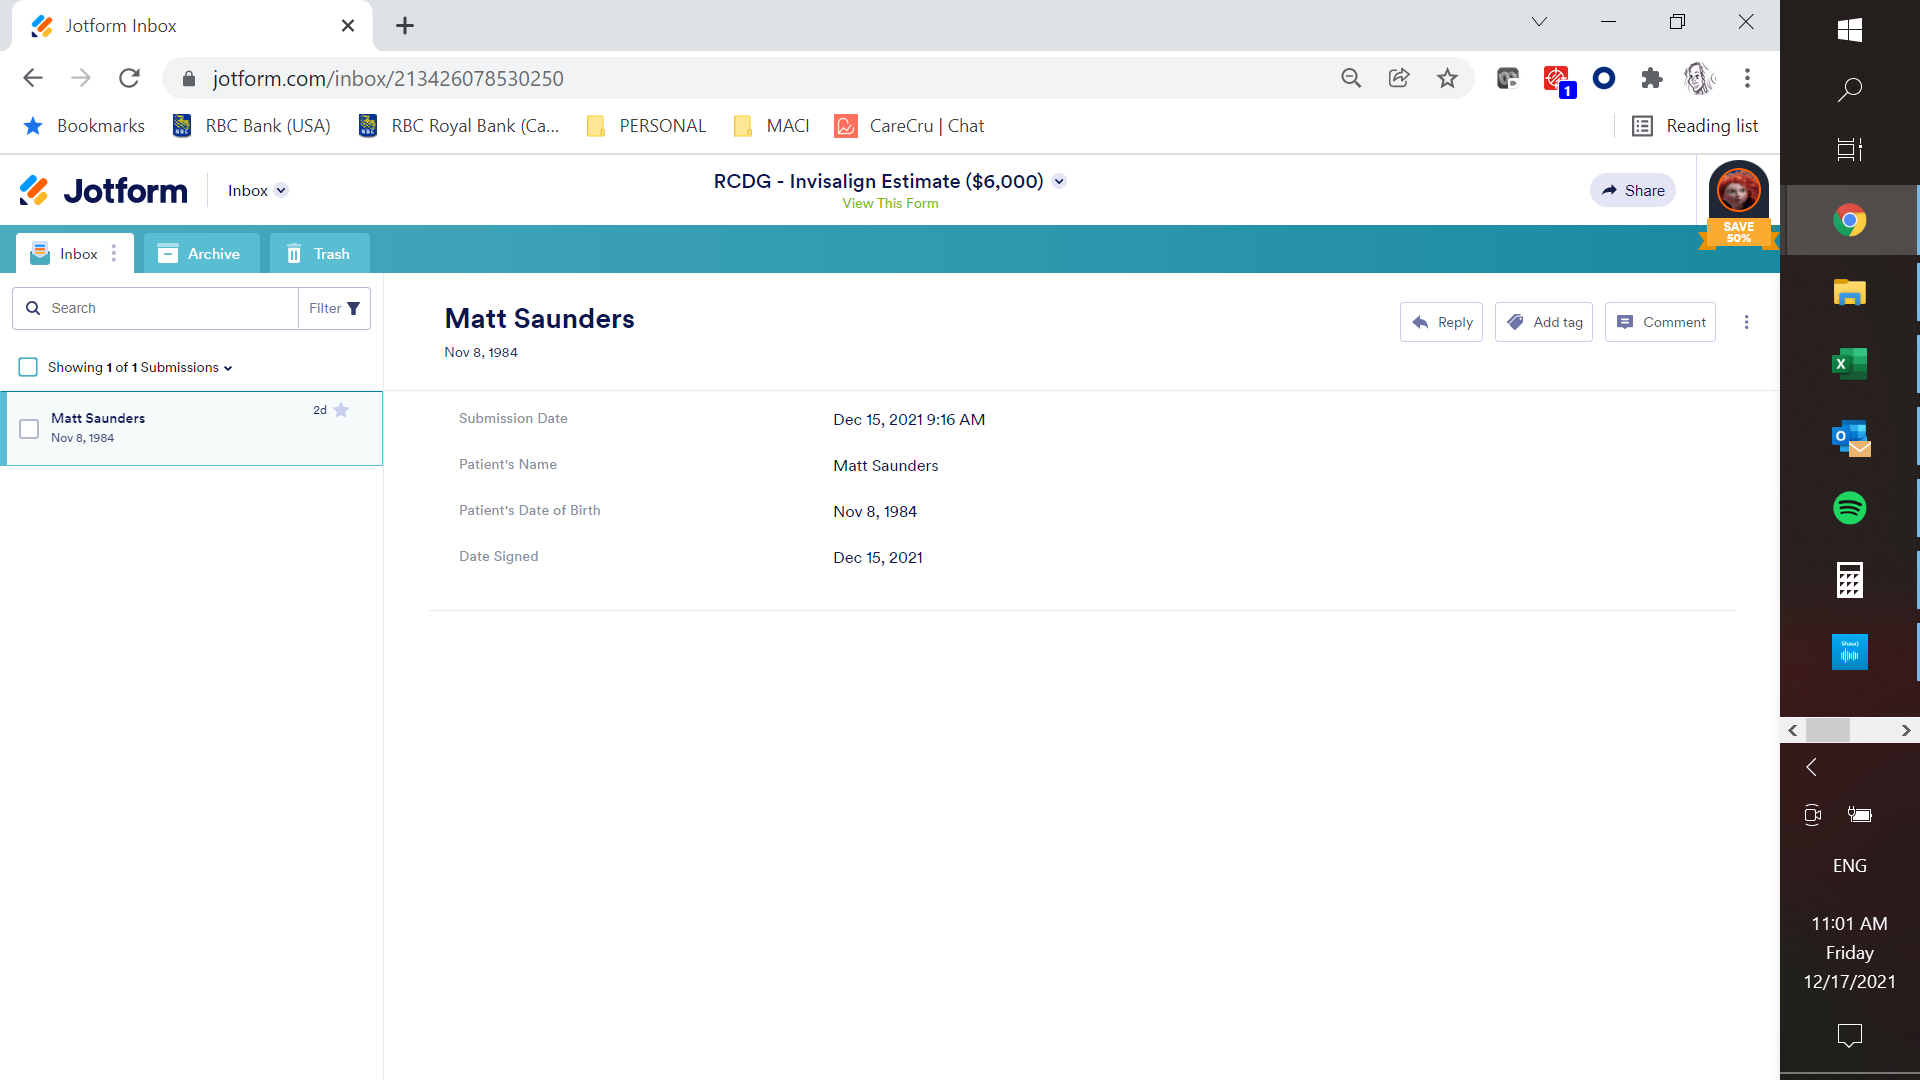Image resolution: width=1920 pixels, height=1080 pixels.
Task: Expand the form title dropdown
Action: coord(1060,181)
